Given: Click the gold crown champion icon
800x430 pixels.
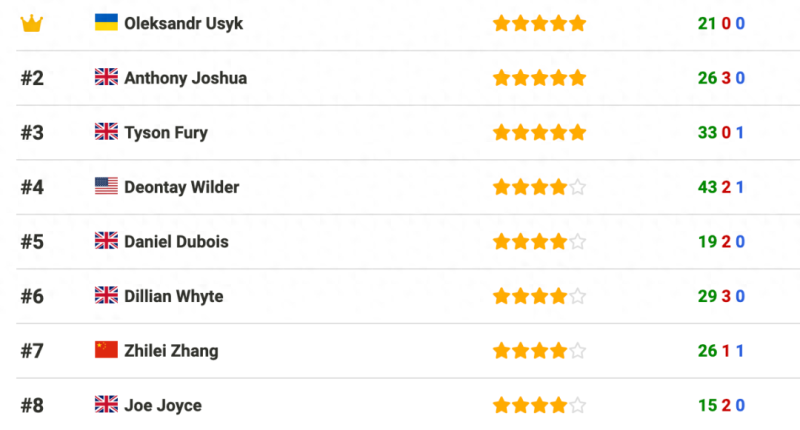Looking at the screenshot, I should click(x=32, y=23).
